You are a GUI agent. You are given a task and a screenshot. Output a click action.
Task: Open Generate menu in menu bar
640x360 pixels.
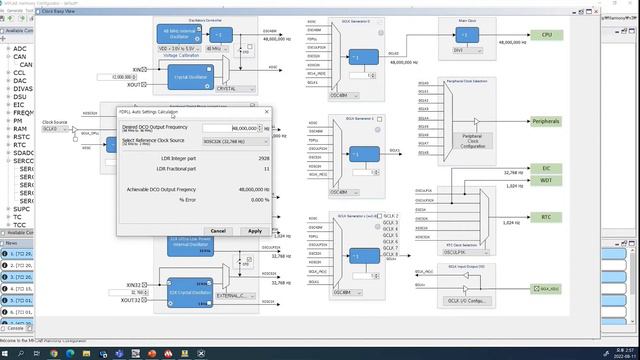click(x=15, y=10)
